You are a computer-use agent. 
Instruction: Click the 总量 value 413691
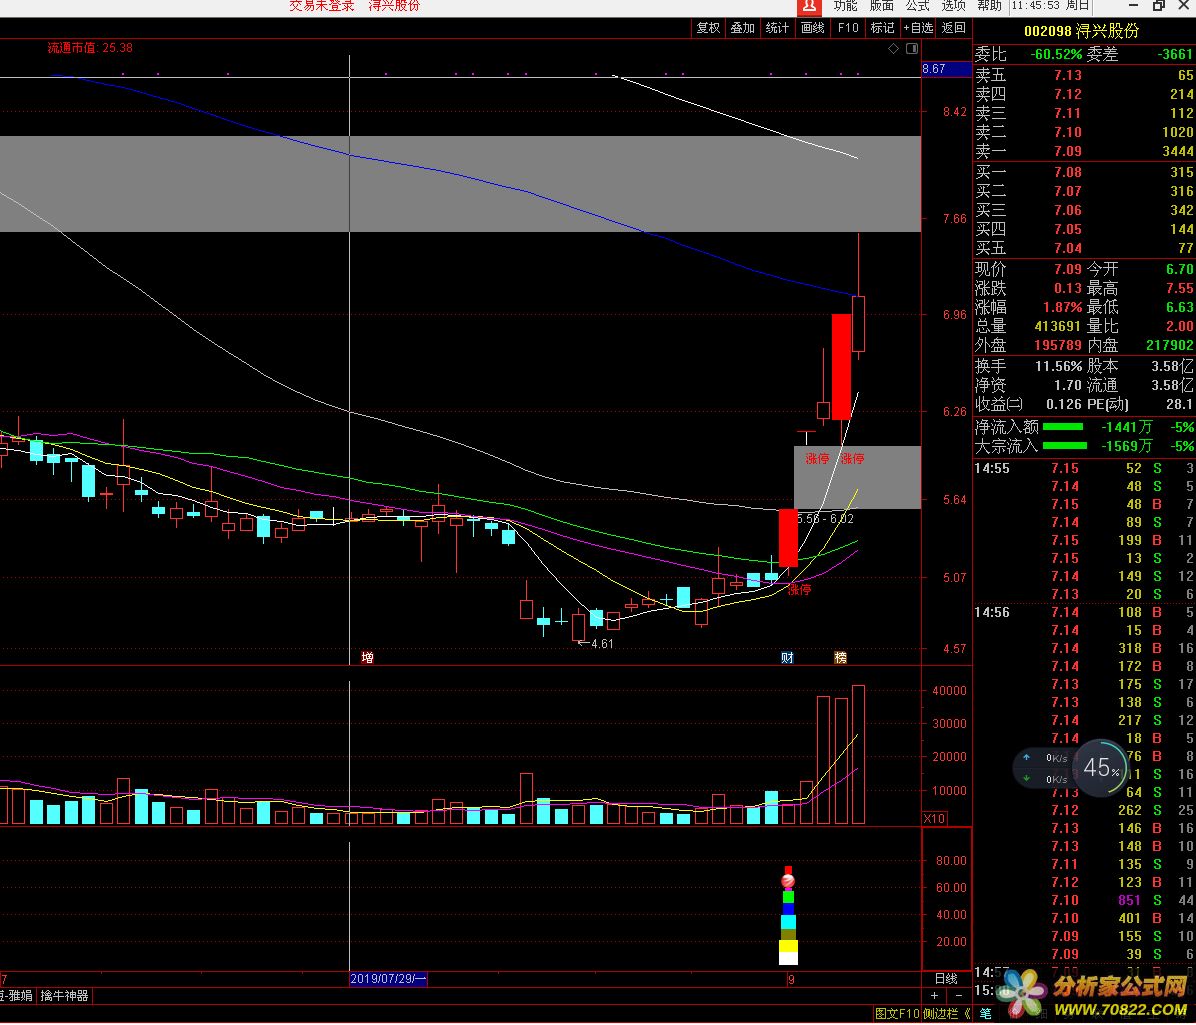coord(1057,326)
